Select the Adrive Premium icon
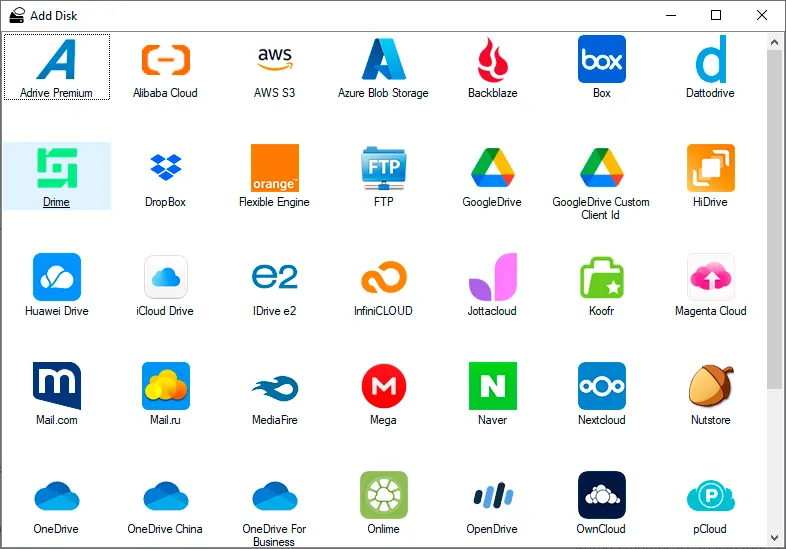 57,60
